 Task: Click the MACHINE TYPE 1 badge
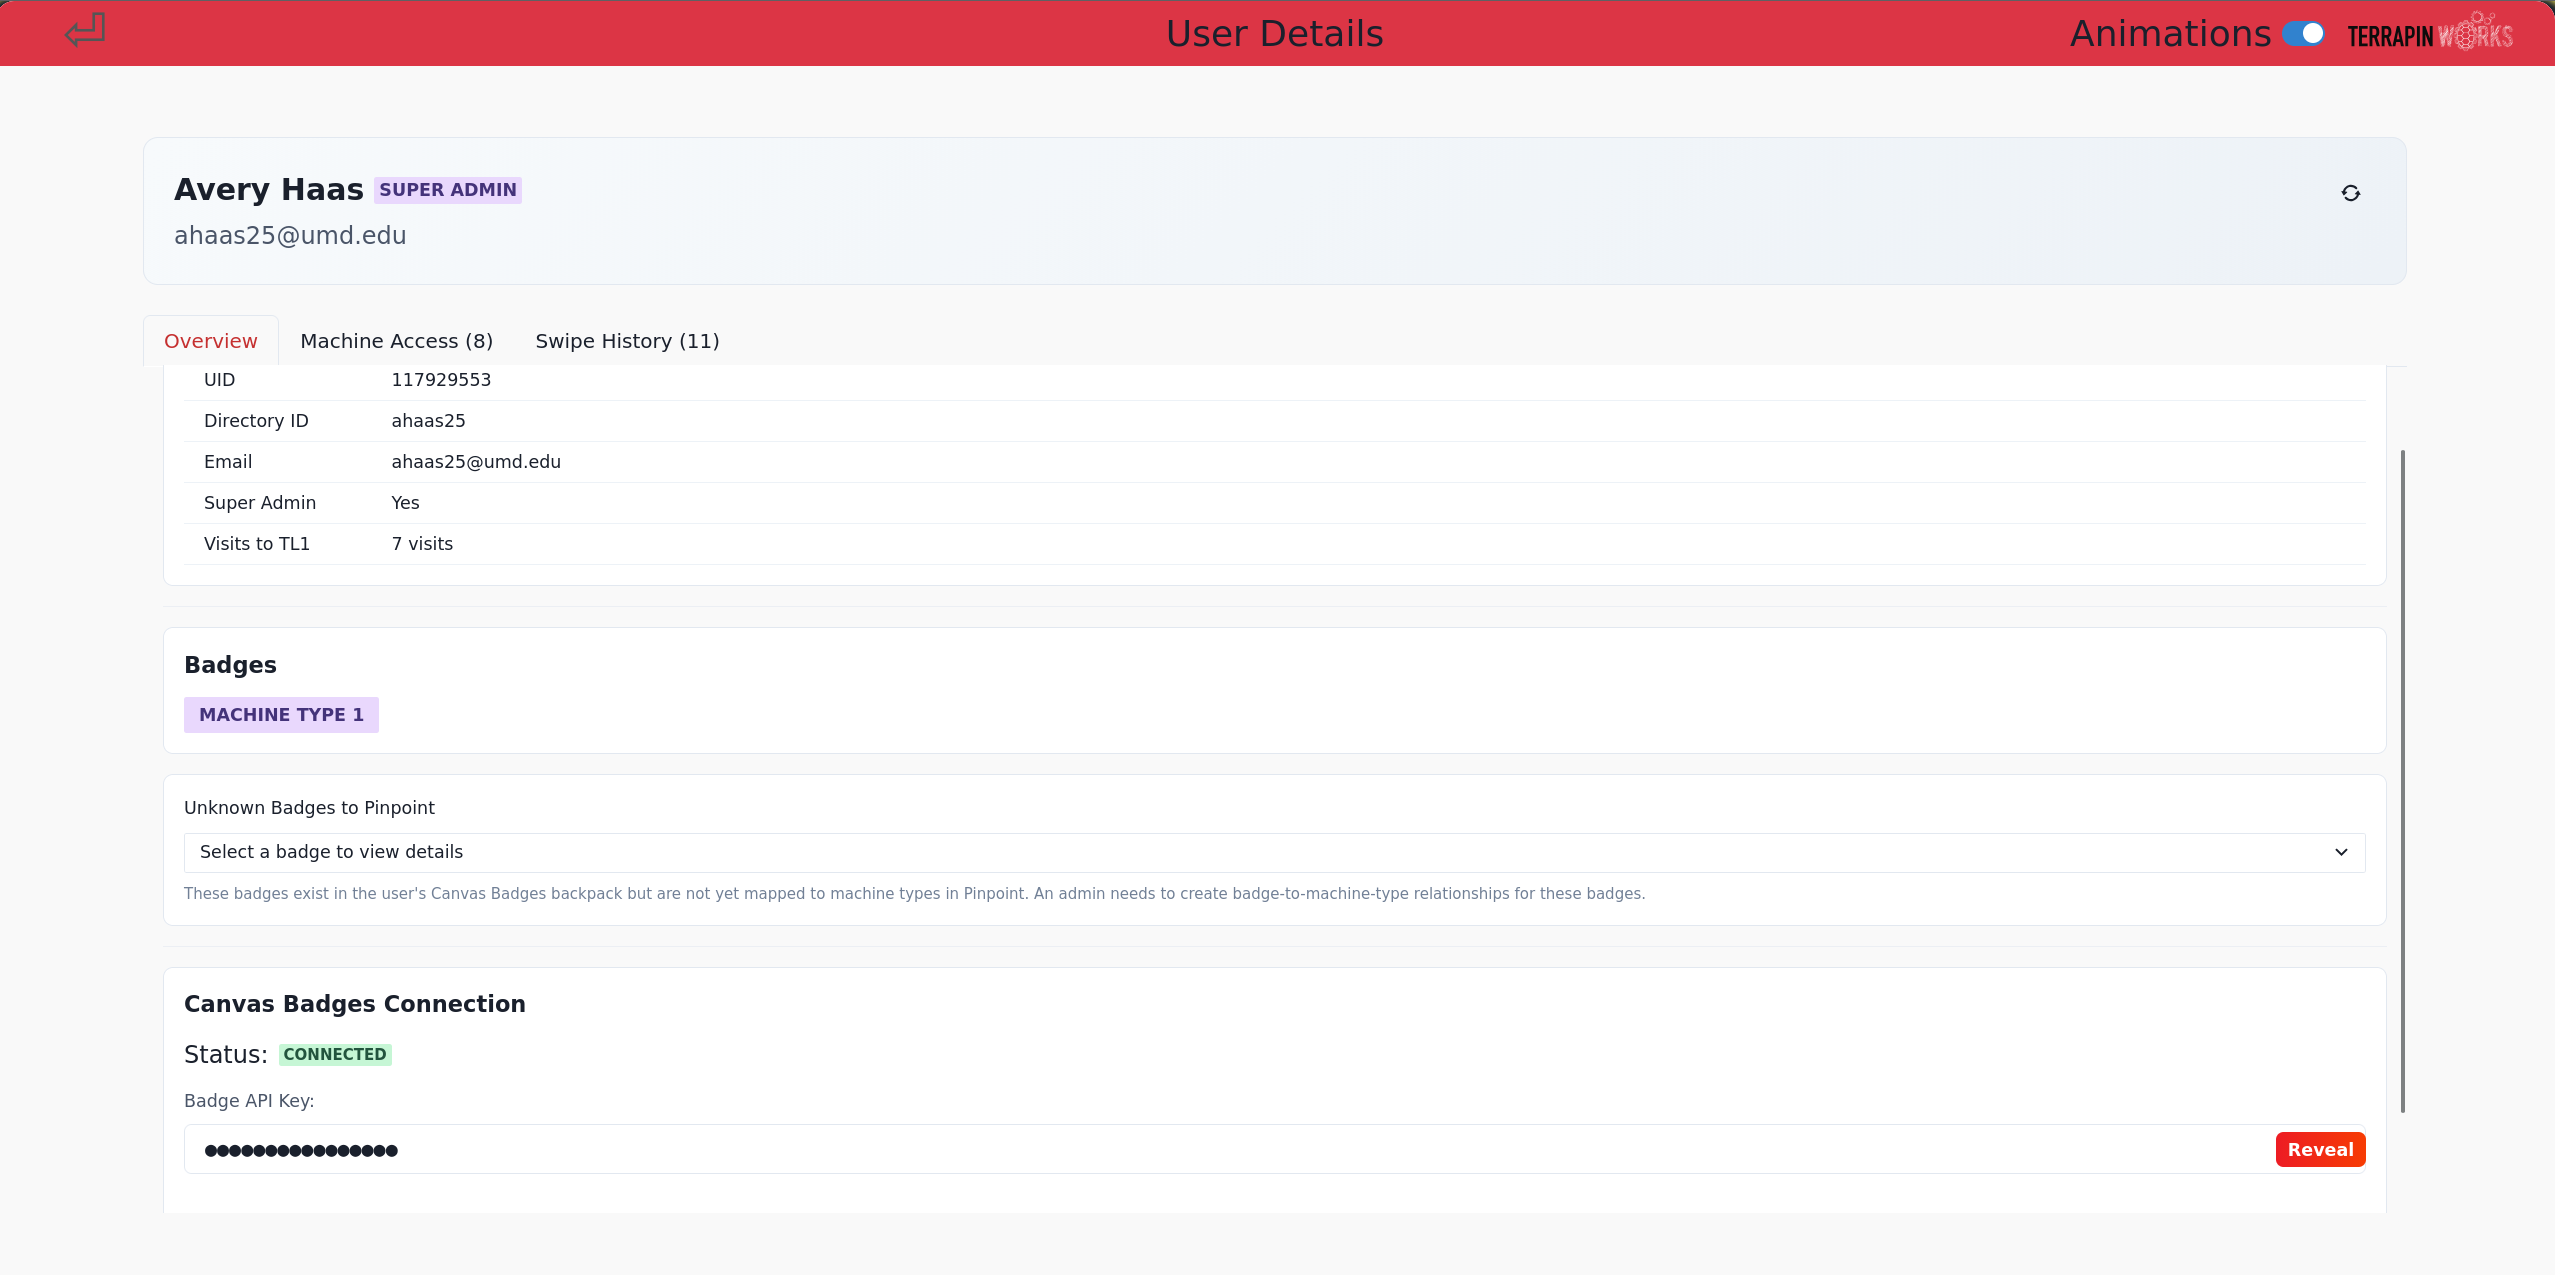[281, 714]
